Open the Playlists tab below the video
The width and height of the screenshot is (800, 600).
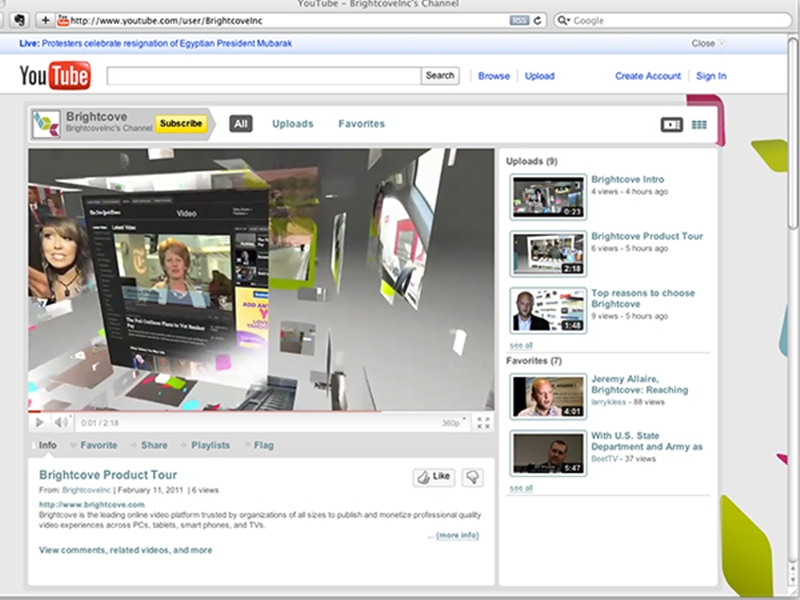pyautogui.click(x=210, y=445)
